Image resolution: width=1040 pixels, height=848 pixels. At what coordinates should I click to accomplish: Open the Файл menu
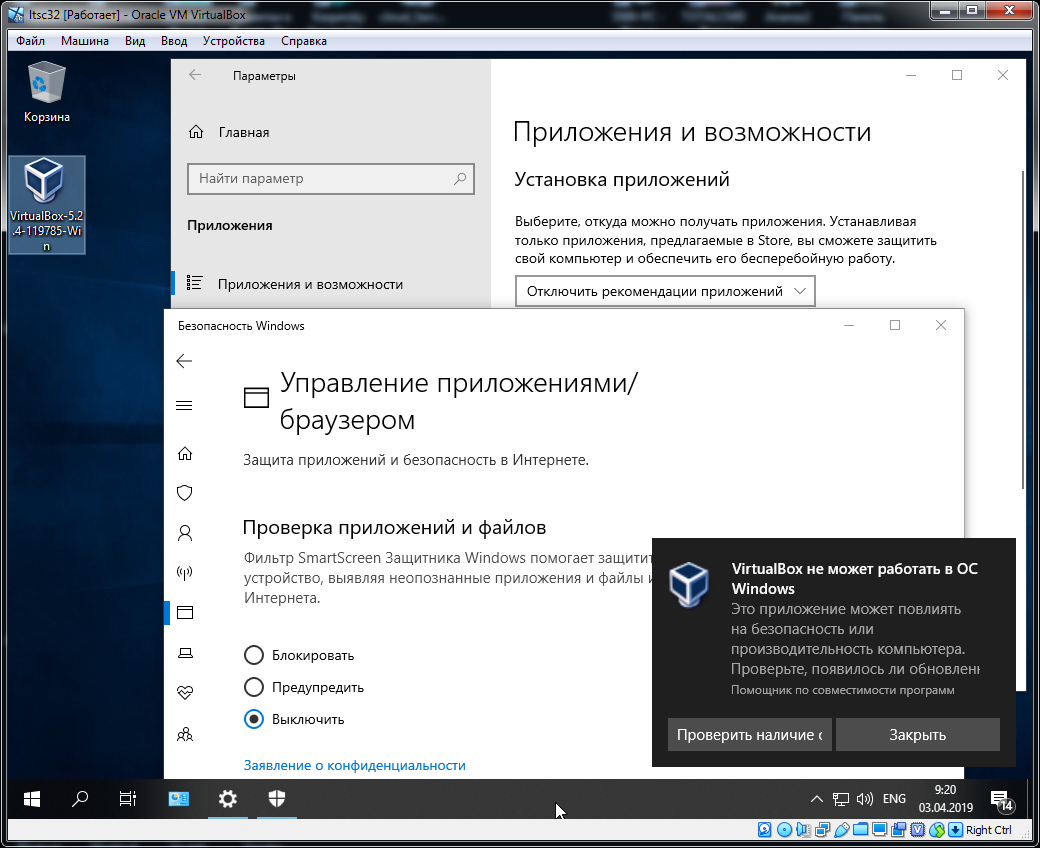point(31,40)
